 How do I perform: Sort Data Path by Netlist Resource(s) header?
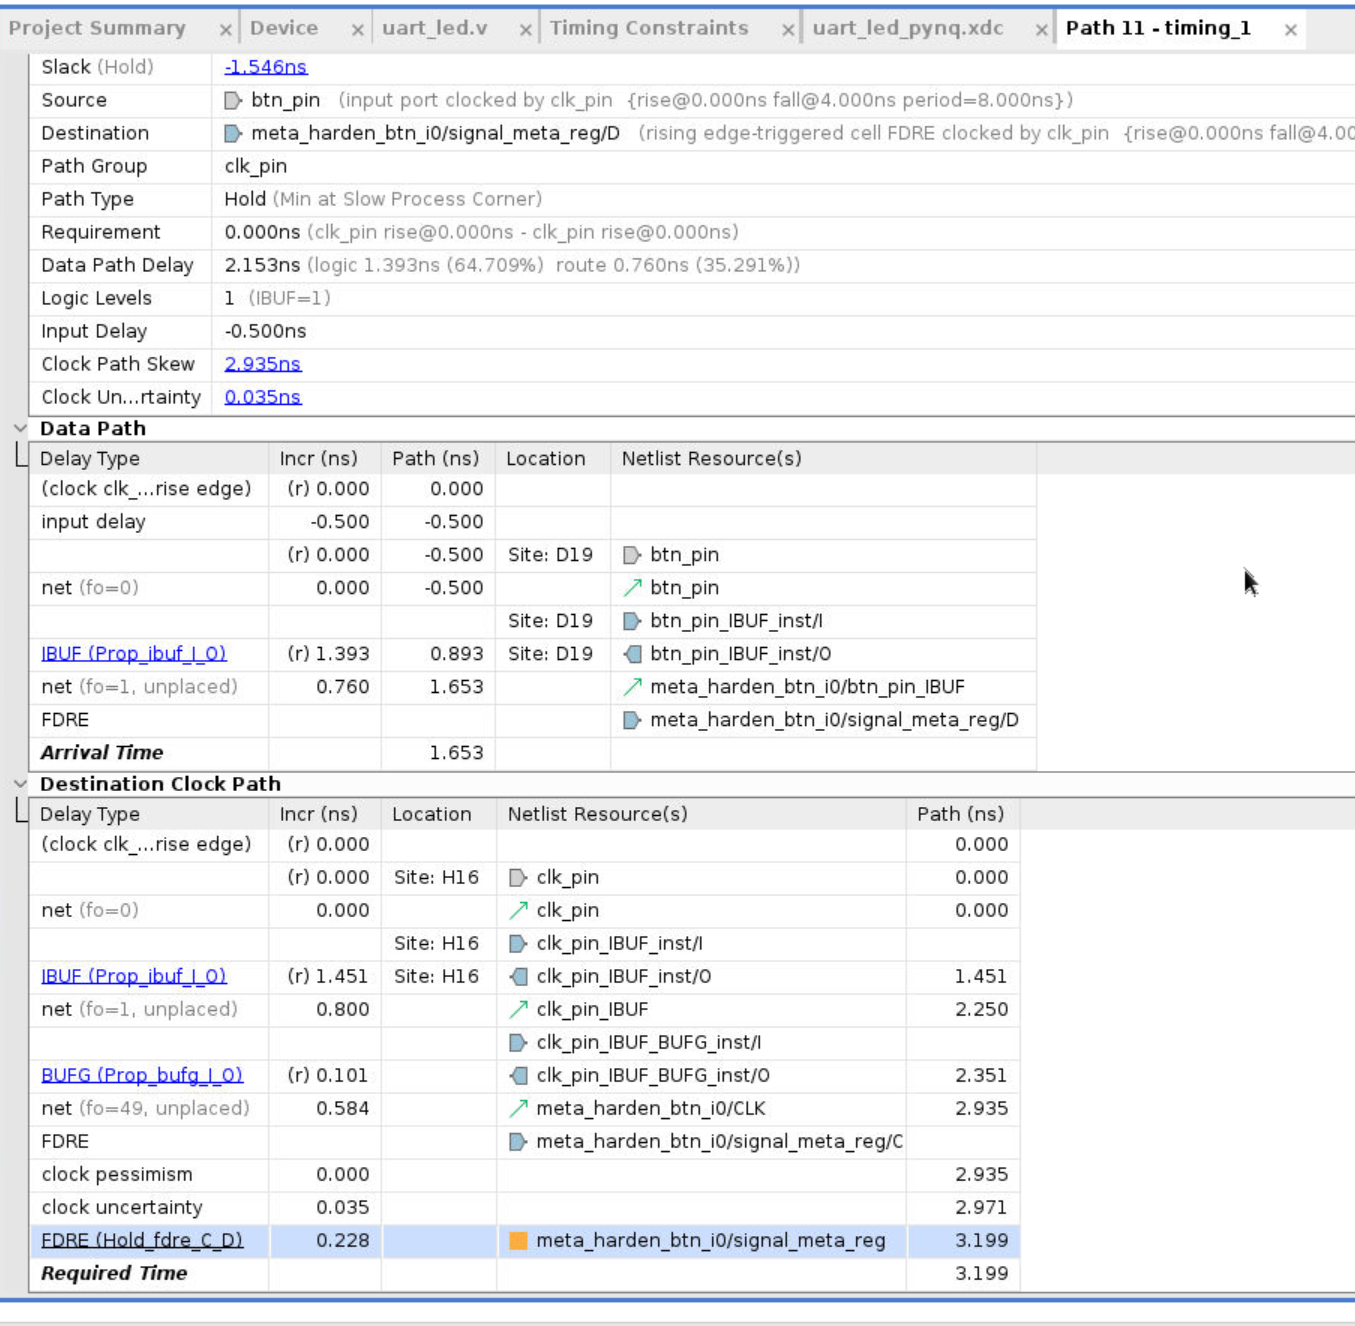(823, 458)
